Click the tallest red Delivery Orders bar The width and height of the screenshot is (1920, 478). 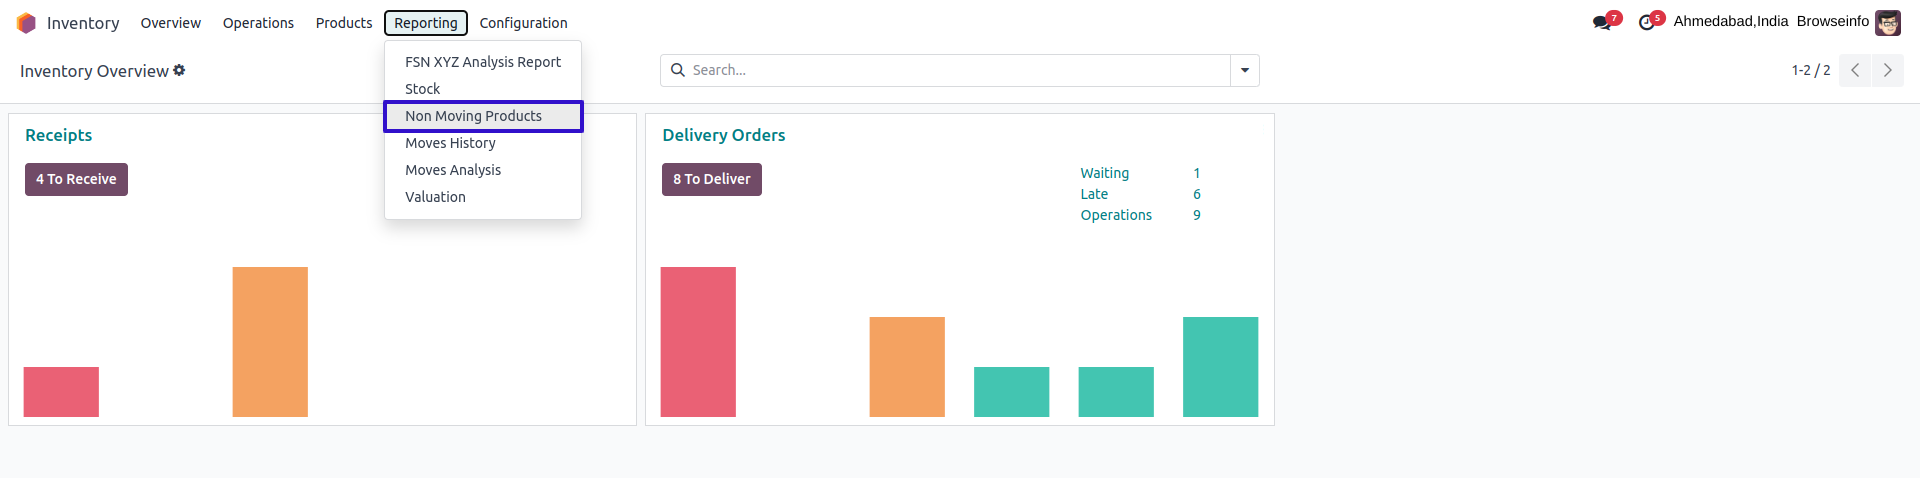pos(698,341)
